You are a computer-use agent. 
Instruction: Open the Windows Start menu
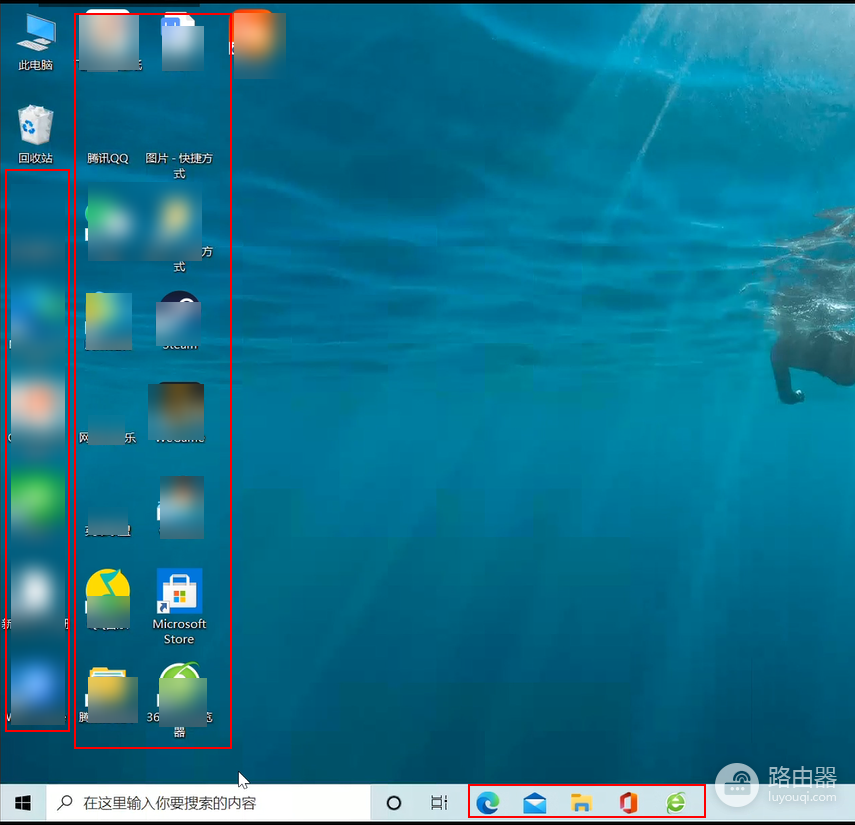click(23, 803)
